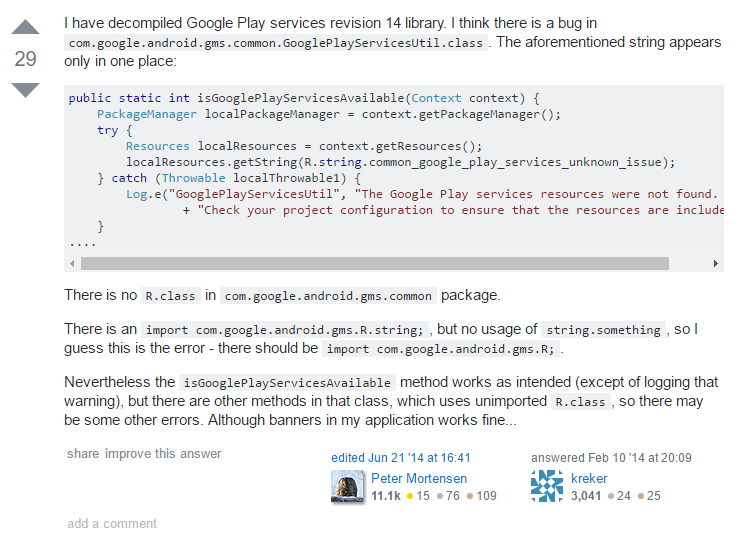Click the Resources localResources code line
Viewport: 738px width, 536px height.
click(x=304, y=146)
